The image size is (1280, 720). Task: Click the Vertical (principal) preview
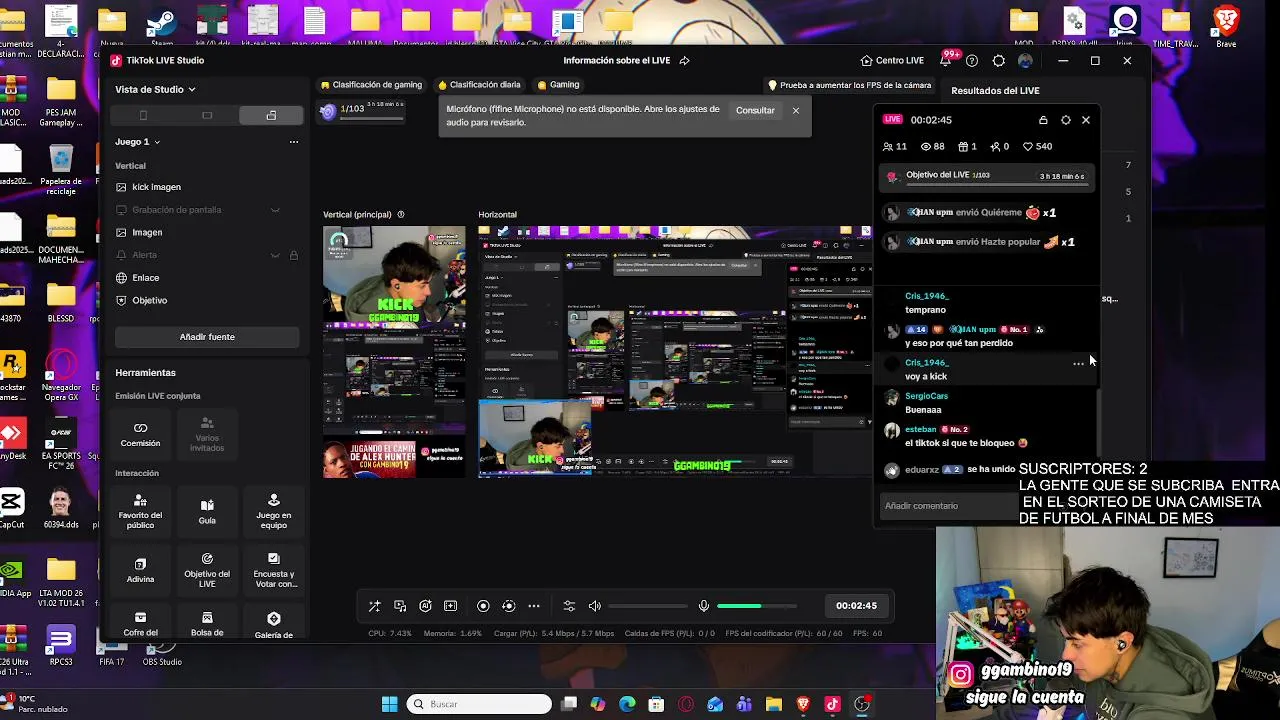tap(394, 352)
